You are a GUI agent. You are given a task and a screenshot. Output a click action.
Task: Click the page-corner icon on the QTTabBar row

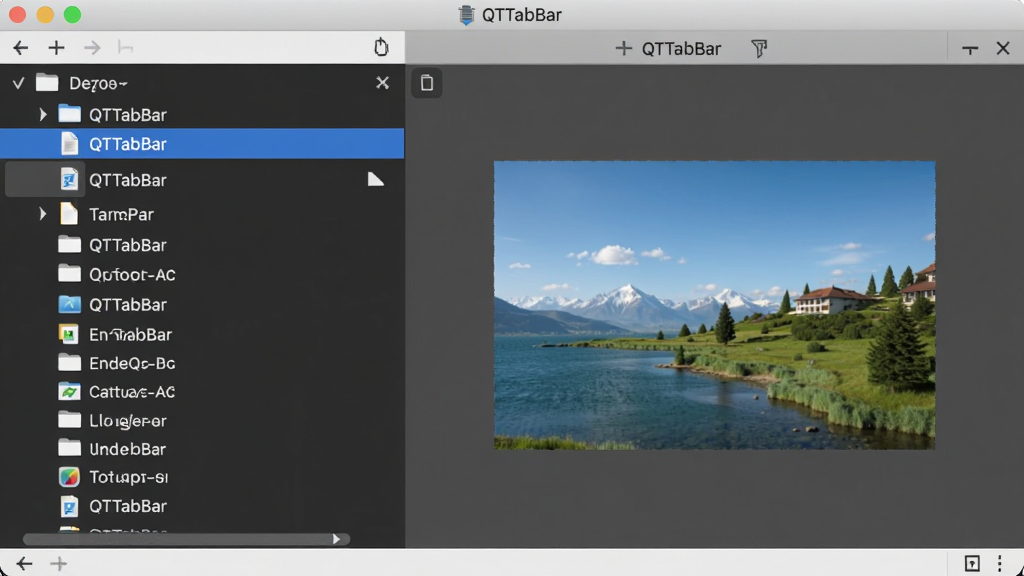point(376,180)
